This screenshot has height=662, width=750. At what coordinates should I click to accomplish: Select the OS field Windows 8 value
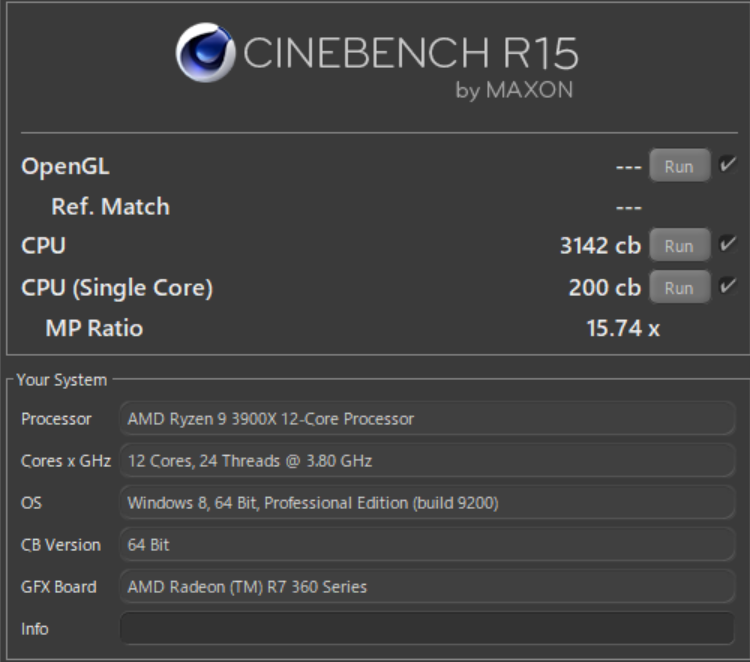(x=427, y=503)
